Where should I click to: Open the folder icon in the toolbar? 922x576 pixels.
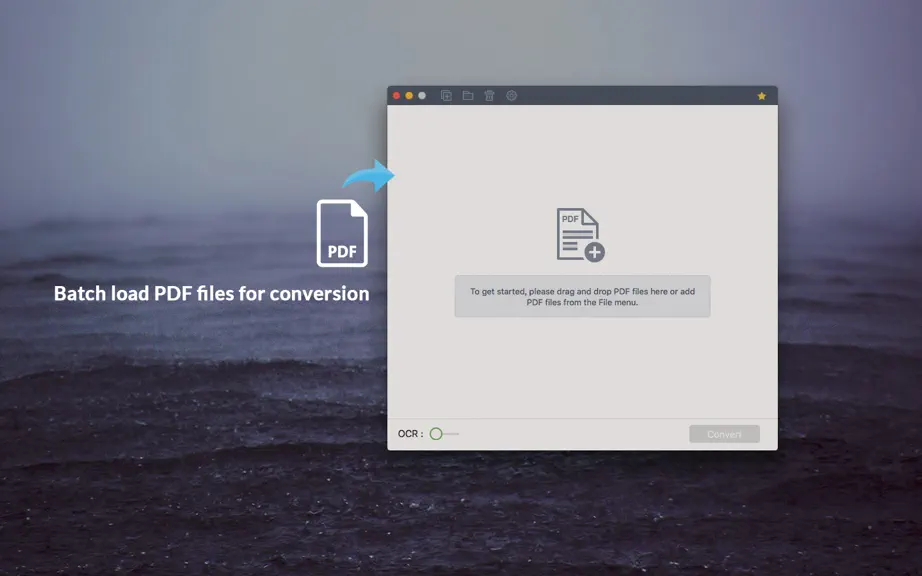tap(468, 95)
